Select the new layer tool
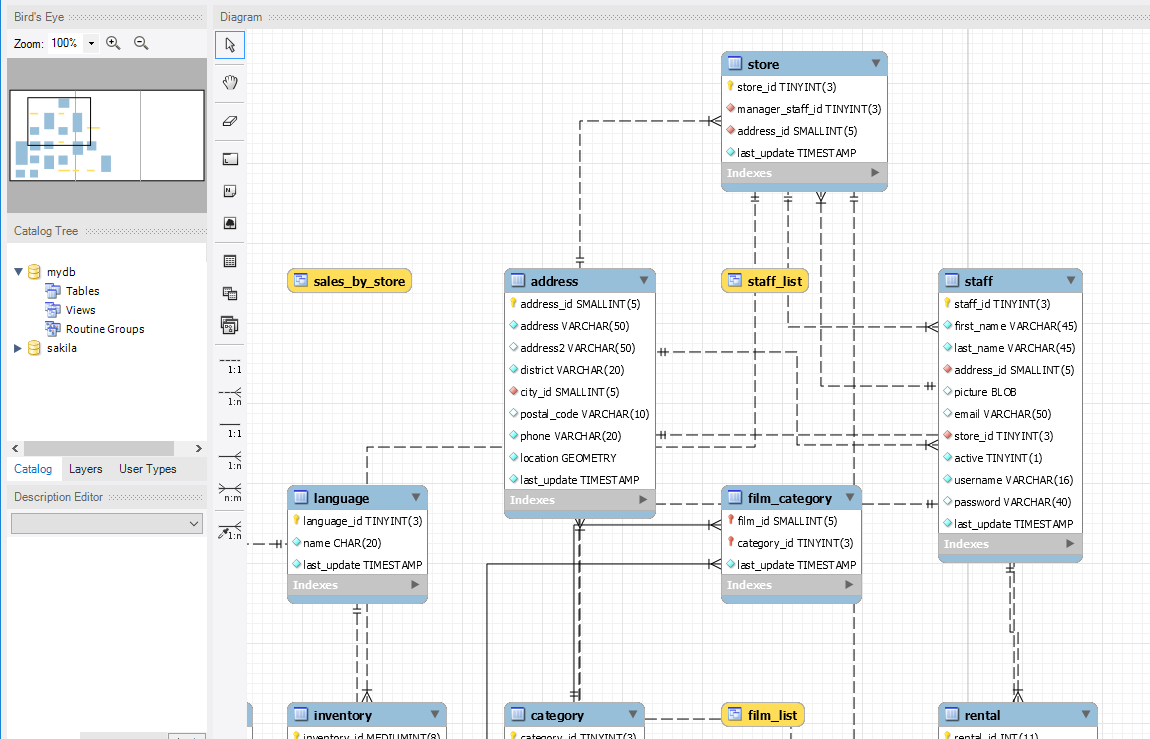Screen dimensions: 1150x739 [230, 159]
